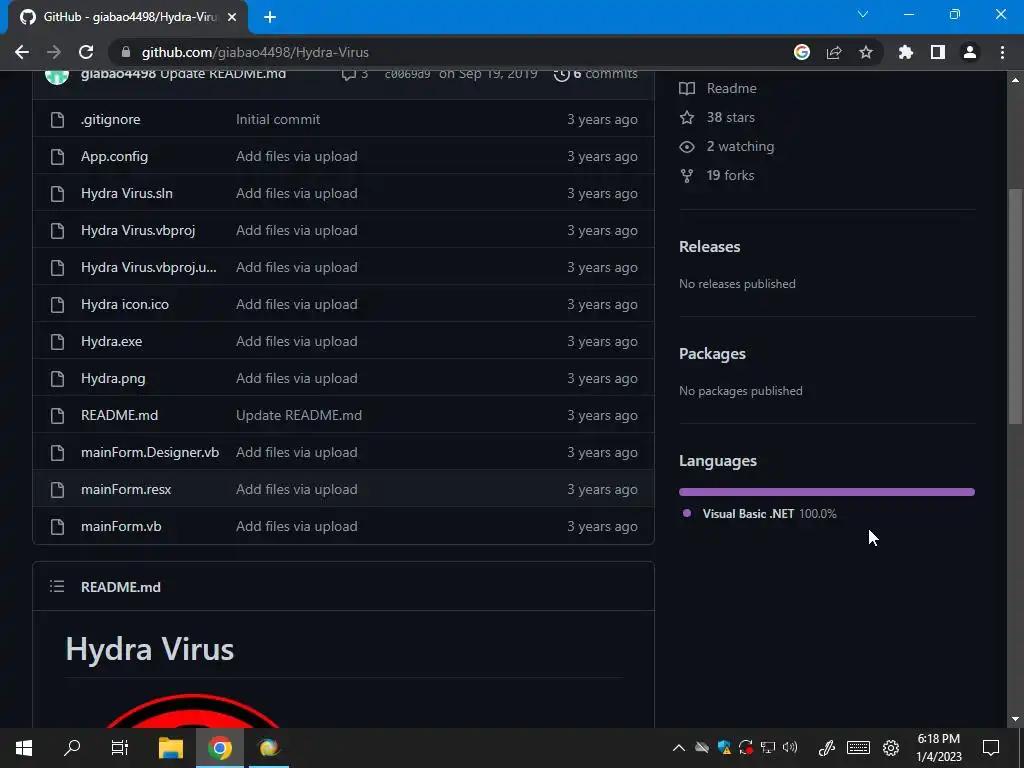Click the Hydra Virus heading

coord(150,648)
